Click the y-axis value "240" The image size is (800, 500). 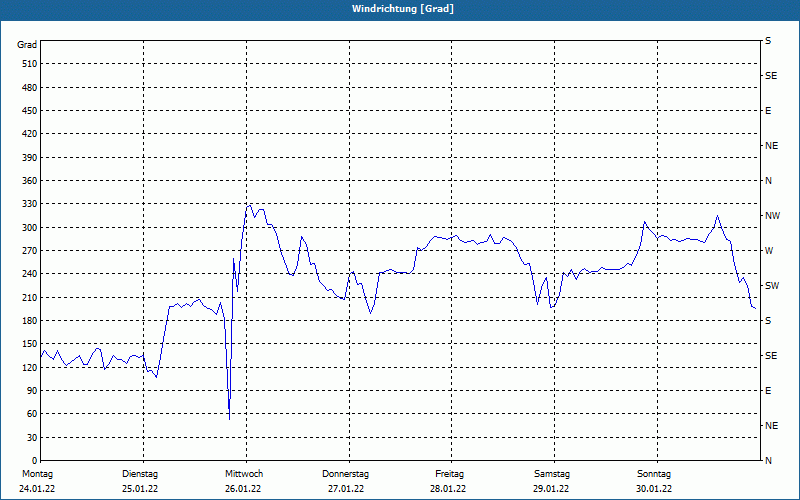pyautogui.click(x=30, y=274)
